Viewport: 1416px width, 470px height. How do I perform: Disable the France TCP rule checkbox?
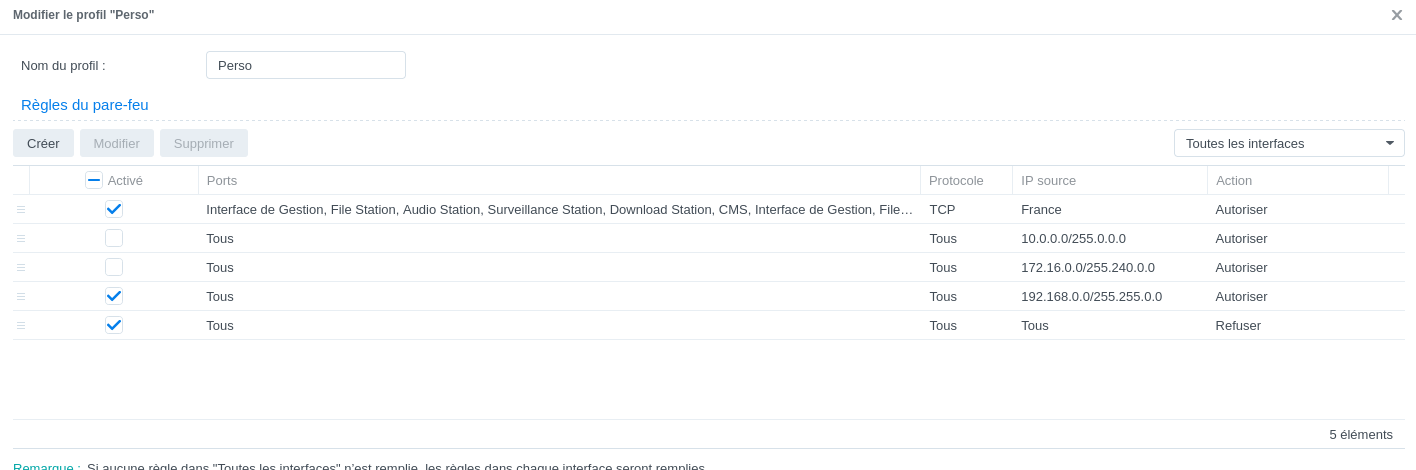click(x=114, y=209)
